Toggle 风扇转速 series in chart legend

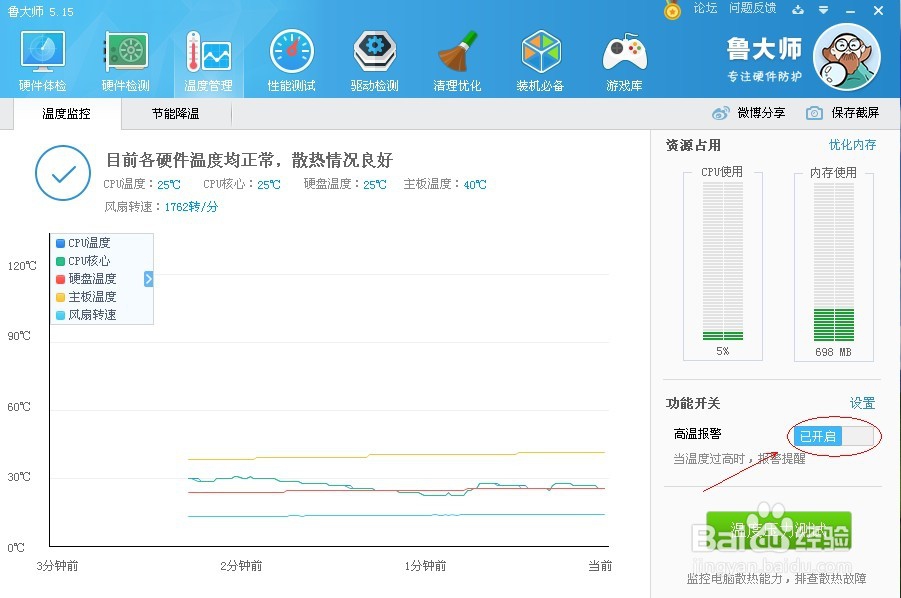click(x=86, y=315)
